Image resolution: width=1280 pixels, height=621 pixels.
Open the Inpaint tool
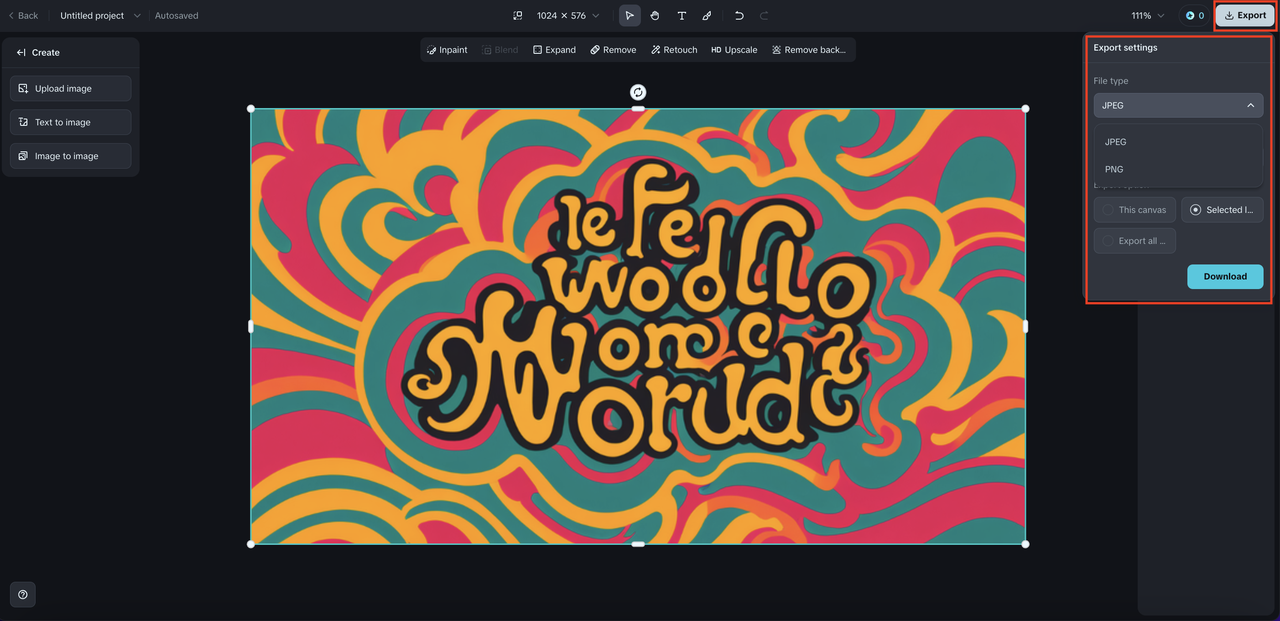click(x=447, y=50)
